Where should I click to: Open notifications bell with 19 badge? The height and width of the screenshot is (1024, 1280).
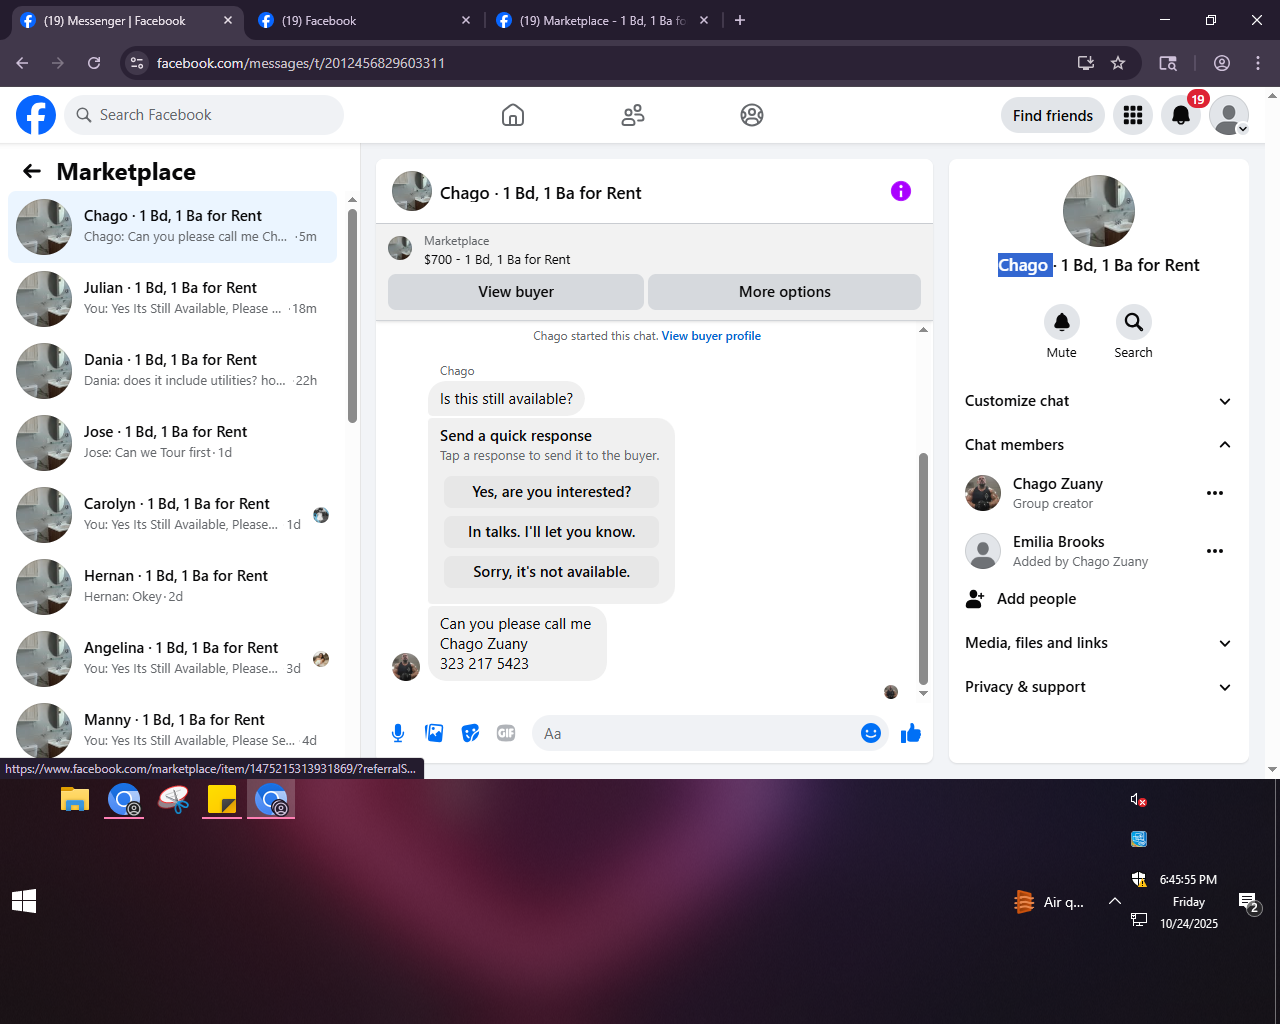coord(1181,115)
